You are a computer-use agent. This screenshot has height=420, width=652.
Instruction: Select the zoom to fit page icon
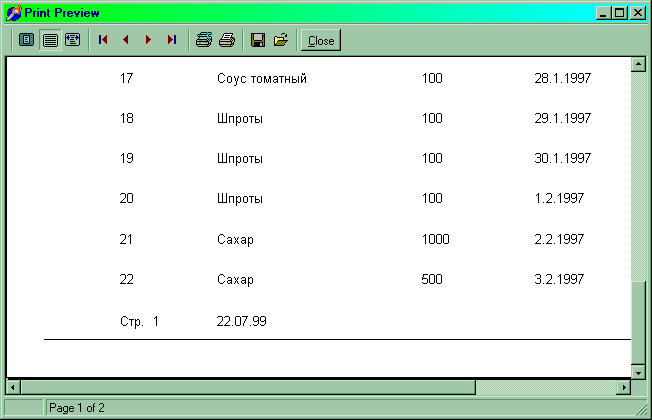[x=27, y=40]
